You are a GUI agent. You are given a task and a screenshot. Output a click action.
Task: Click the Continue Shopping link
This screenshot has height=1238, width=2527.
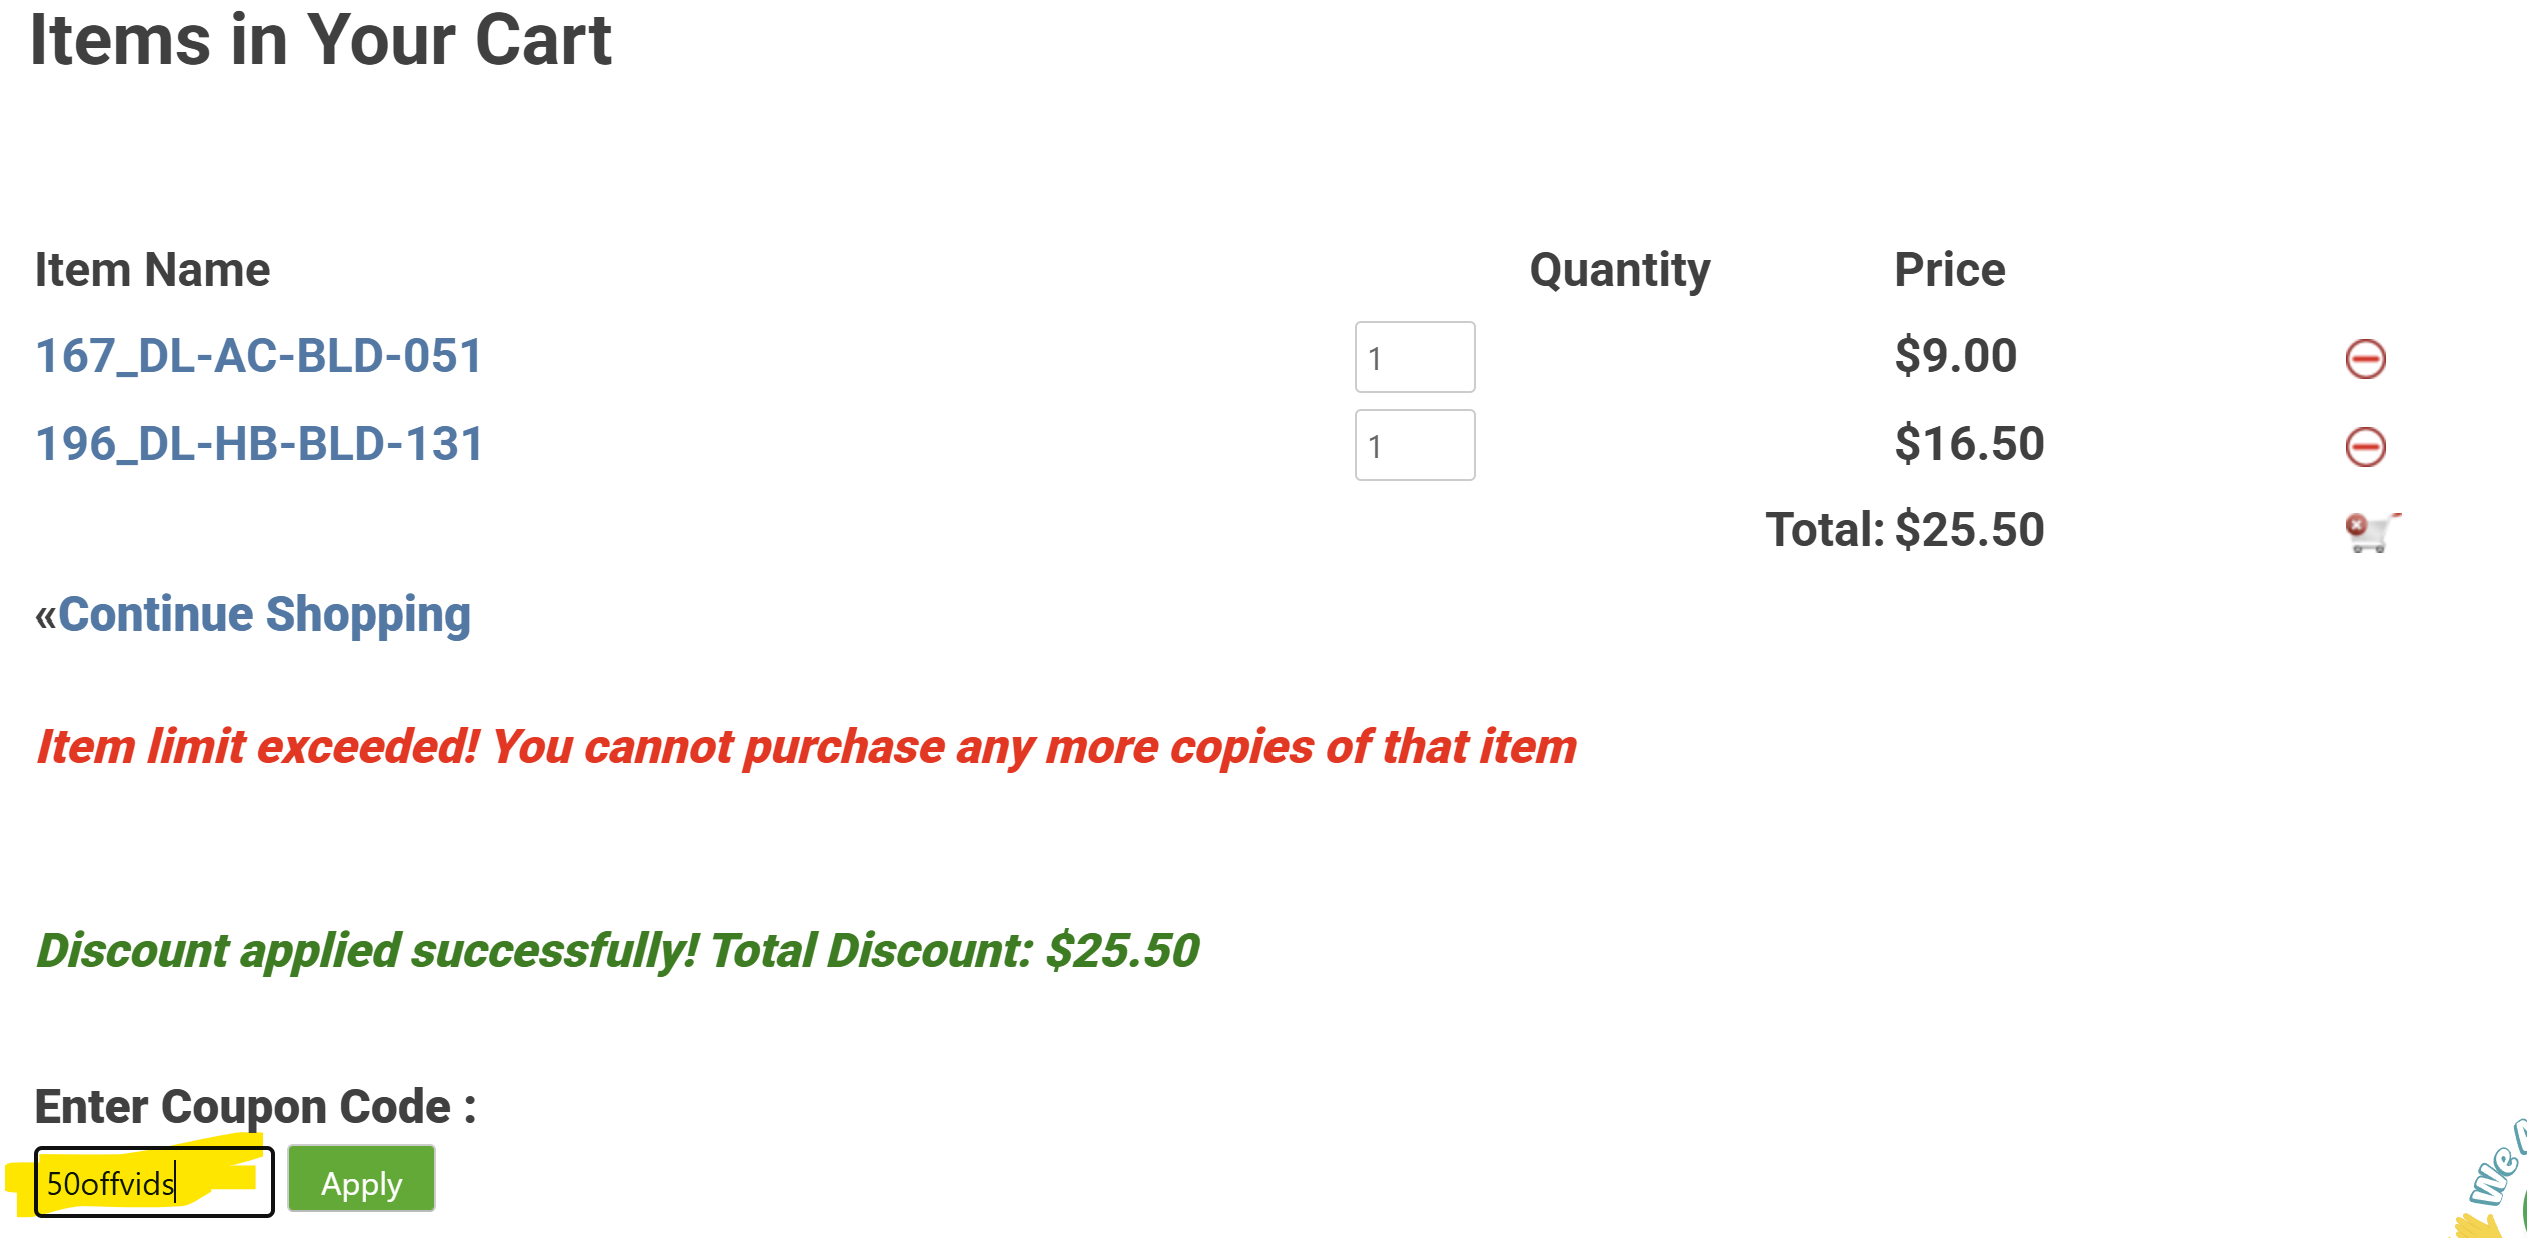264,615
